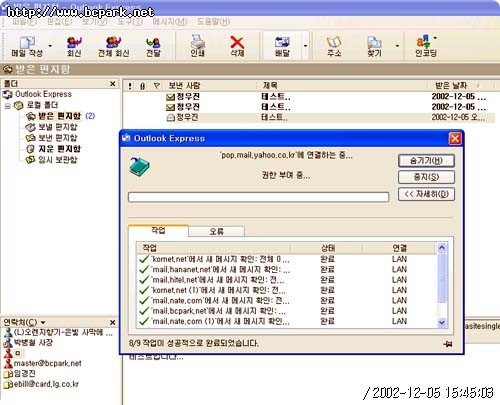Open dropdown arrow next to 찾기
Viewport: 500px width, 405px height.
click(397, 46)
